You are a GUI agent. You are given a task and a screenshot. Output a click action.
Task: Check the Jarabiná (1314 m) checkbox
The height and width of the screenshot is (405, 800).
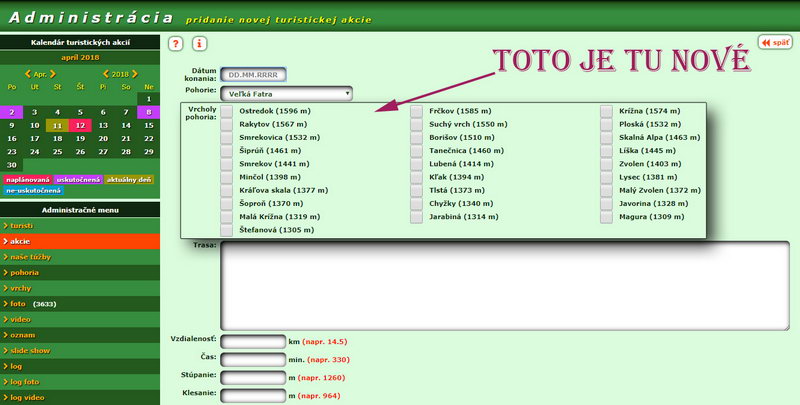click(416, 217)
